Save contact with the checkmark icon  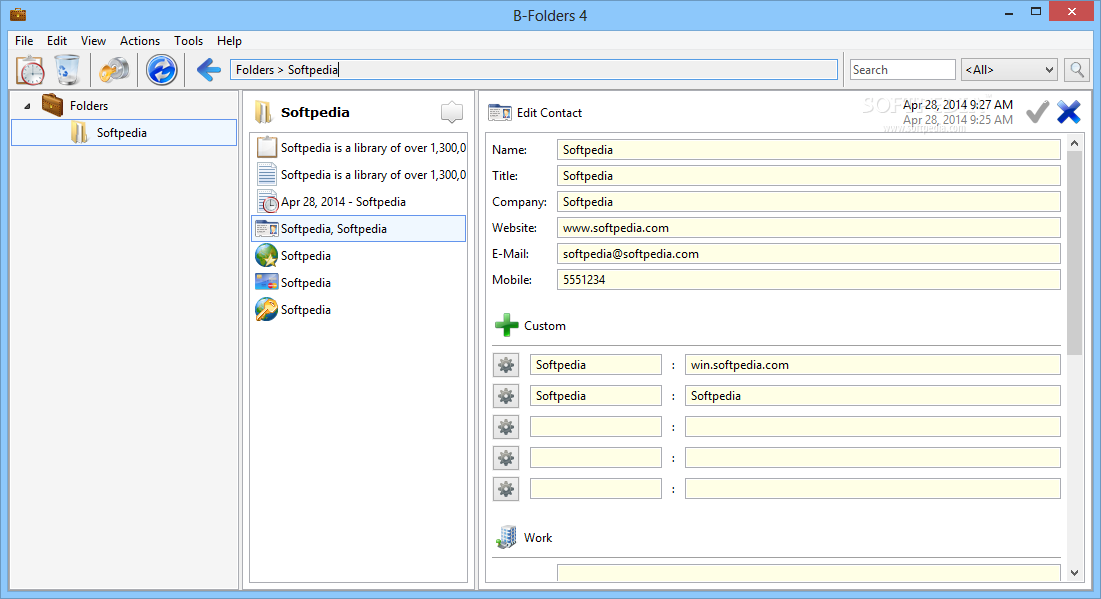pos(1037,112)
